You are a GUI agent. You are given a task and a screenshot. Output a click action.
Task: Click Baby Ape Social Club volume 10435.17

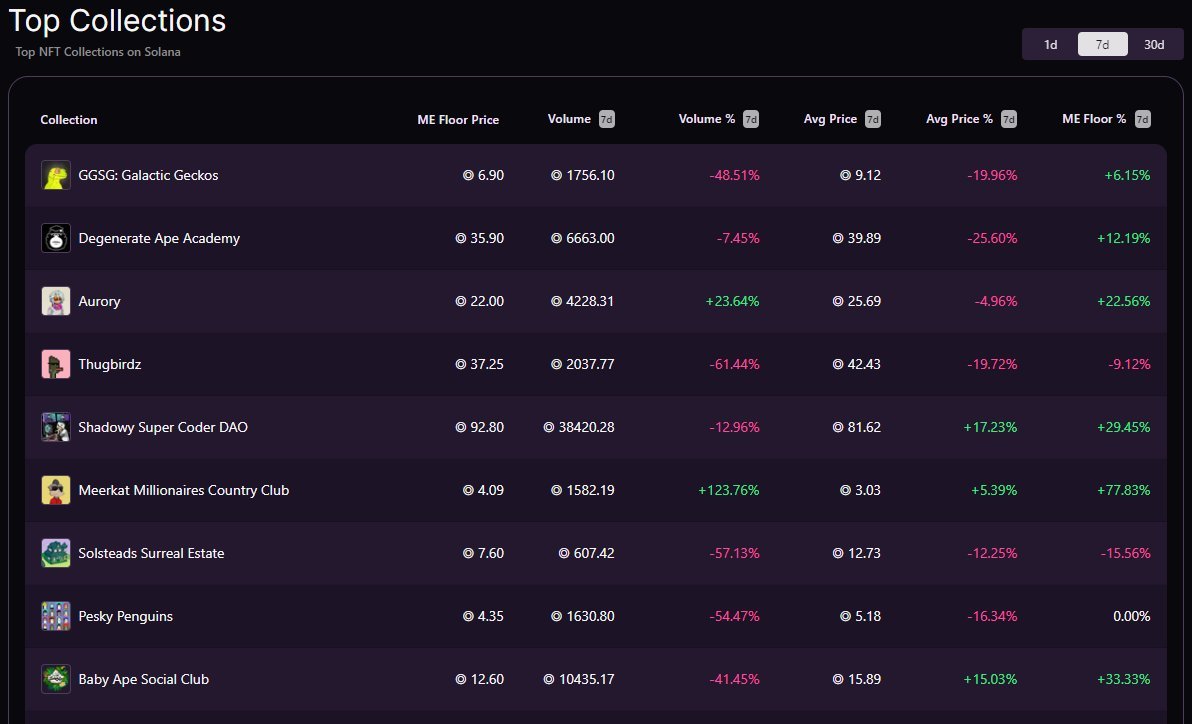(x=579, y=679)
